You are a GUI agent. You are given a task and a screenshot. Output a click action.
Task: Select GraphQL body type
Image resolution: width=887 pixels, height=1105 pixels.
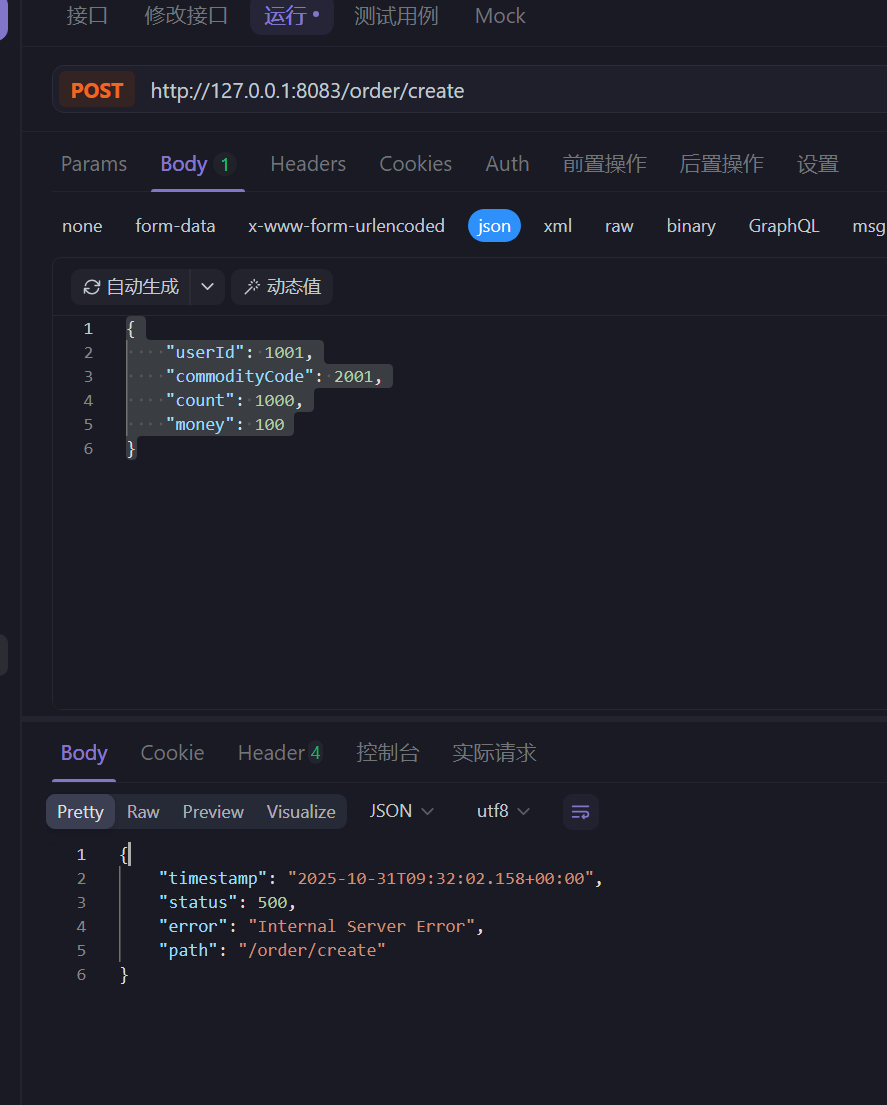(x=784, y=226)
